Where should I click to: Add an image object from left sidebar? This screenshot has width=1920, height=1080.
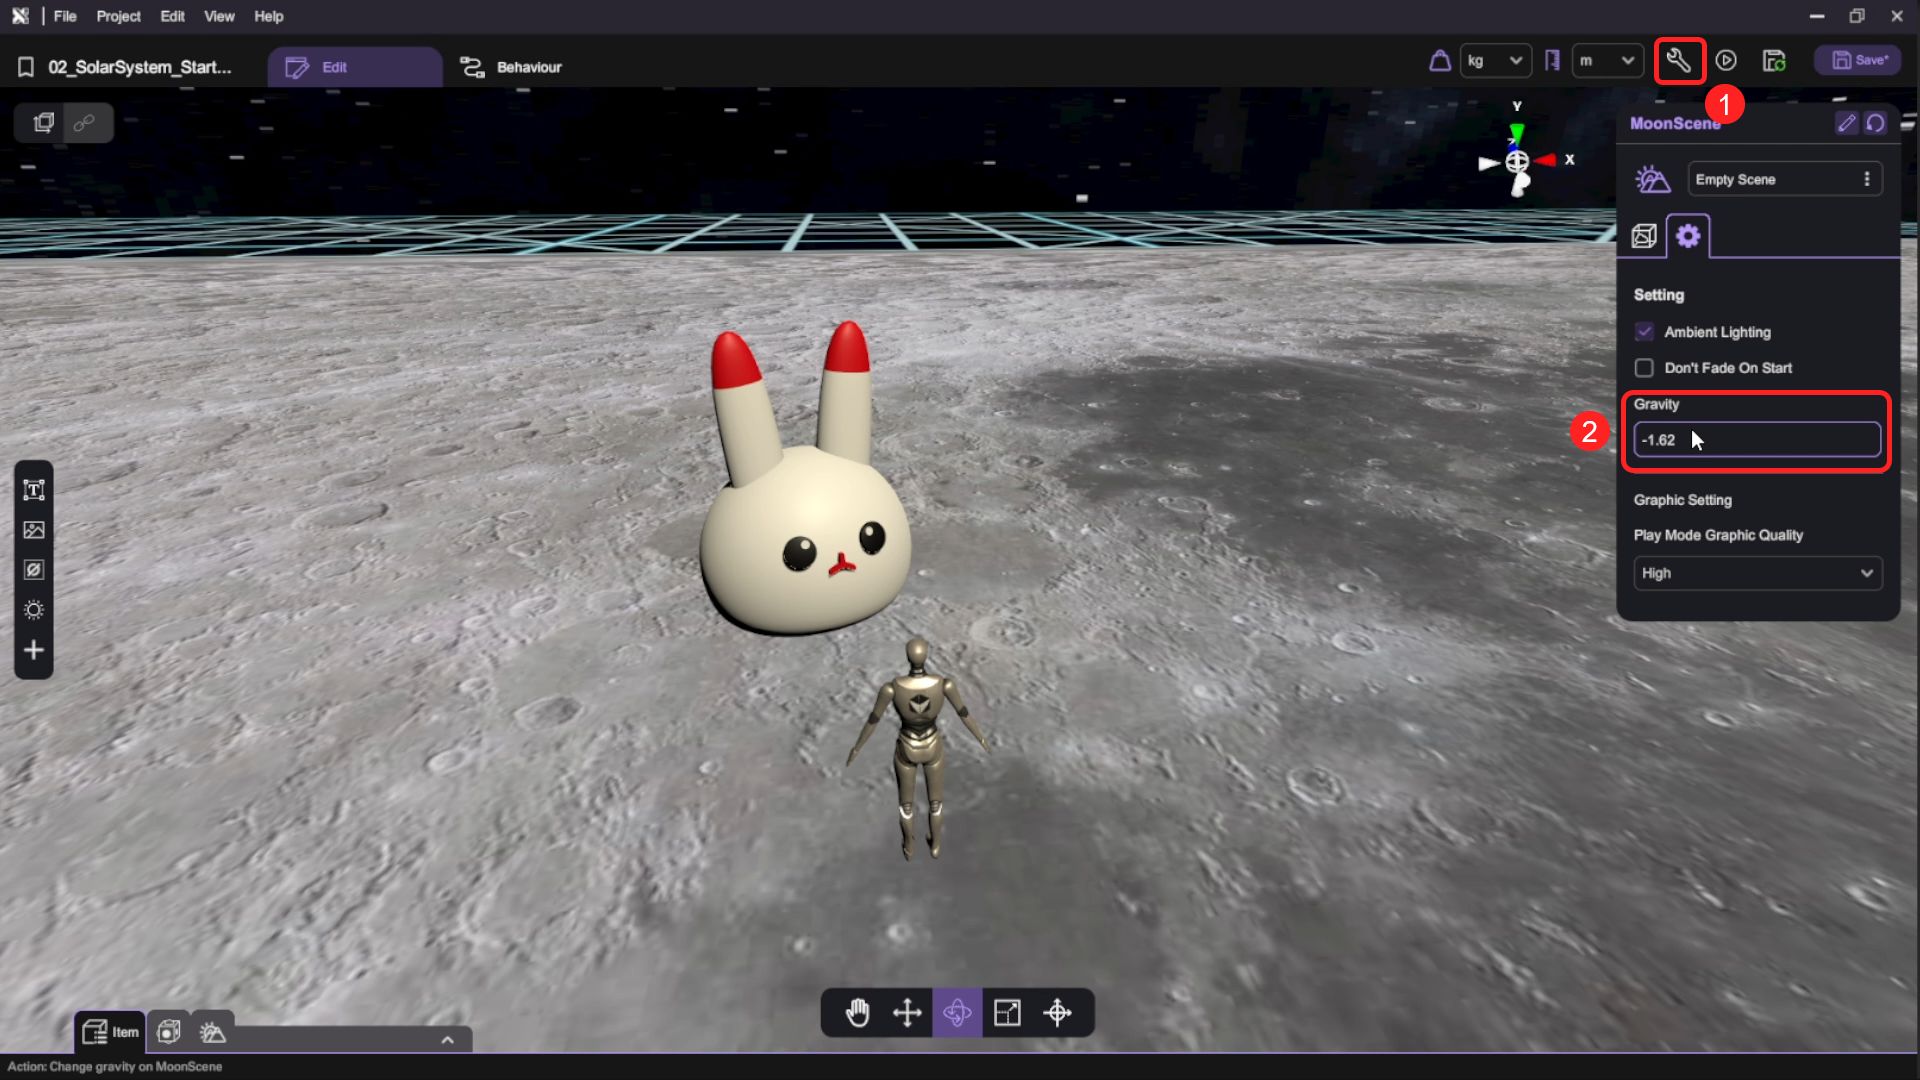point(34,530)
